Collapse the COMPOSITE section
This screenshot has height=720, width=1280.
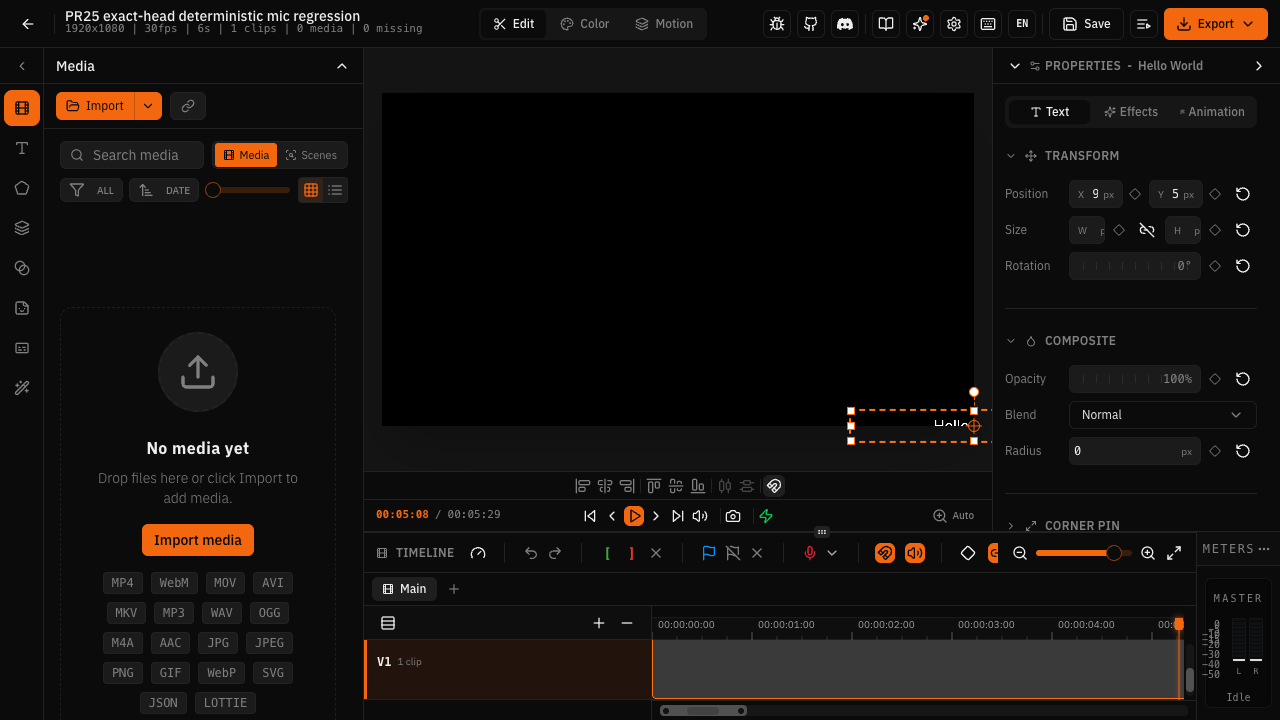click(1011, 341)
